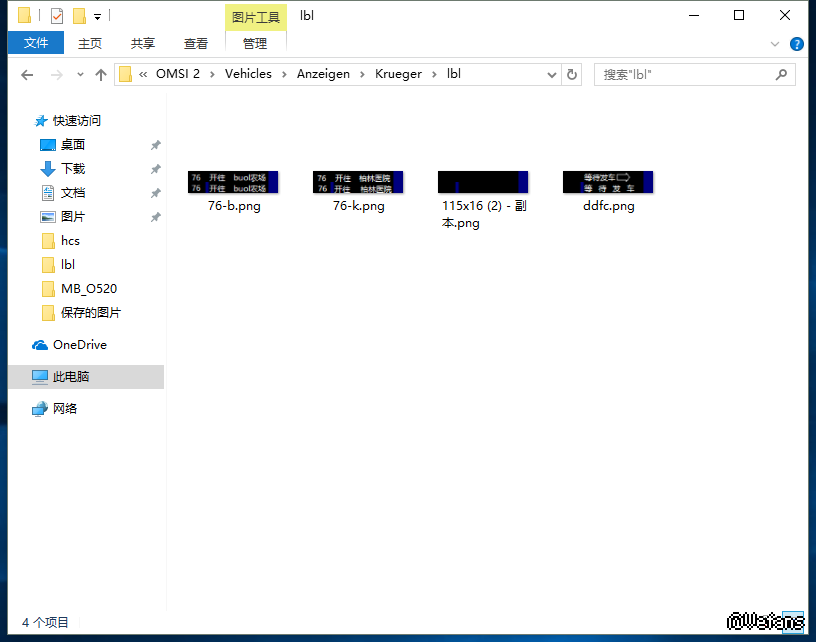Viewport: 816px width, 642px height.
Task: Expand subfolders arrow after Vehicles
Action: pyautogui.click(x=284, y=74)
